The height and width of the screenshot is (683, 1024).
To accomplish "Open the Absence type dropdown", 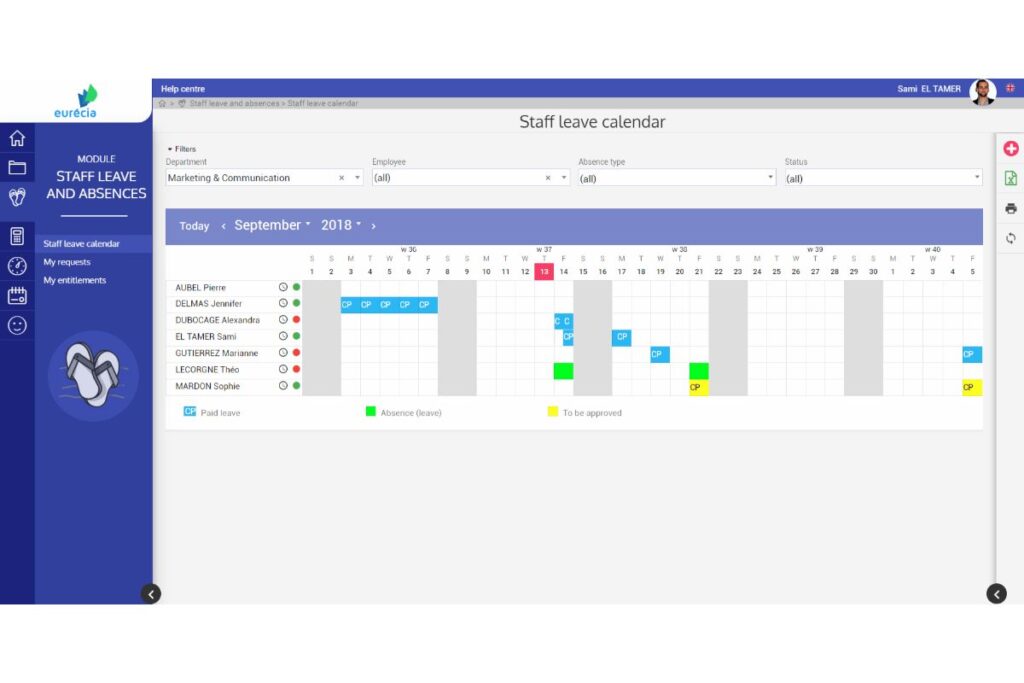I will pos(677,178).
